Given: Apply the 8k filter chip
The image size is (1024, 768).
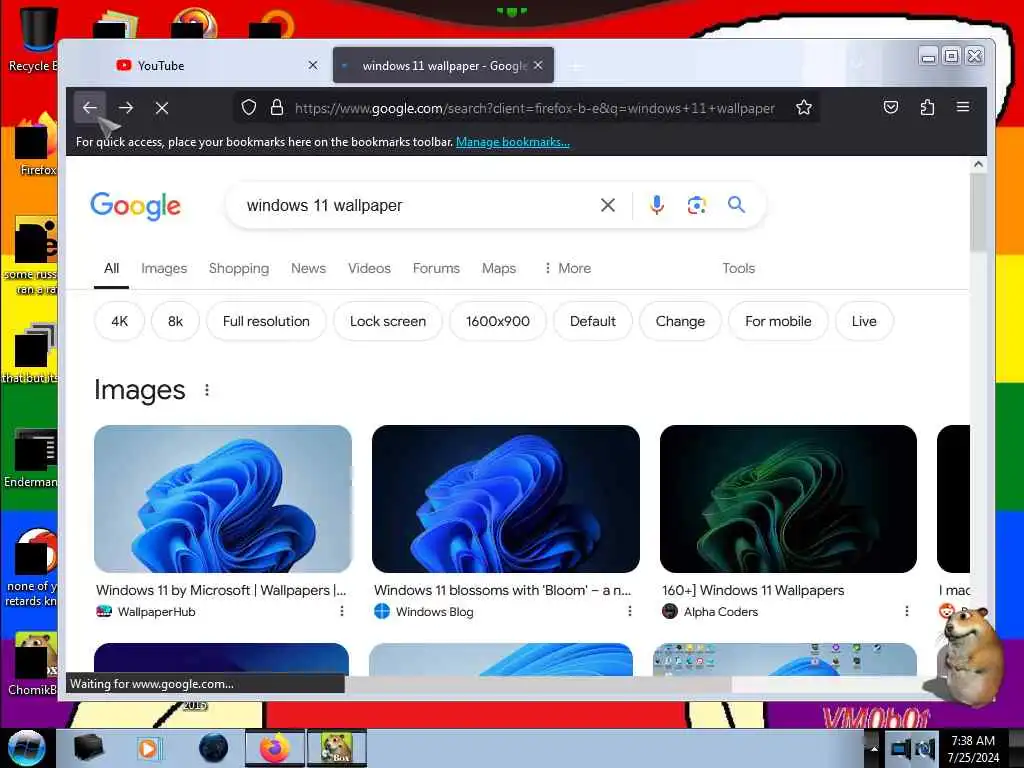Looking at the screenshot, I should (175, 321).
